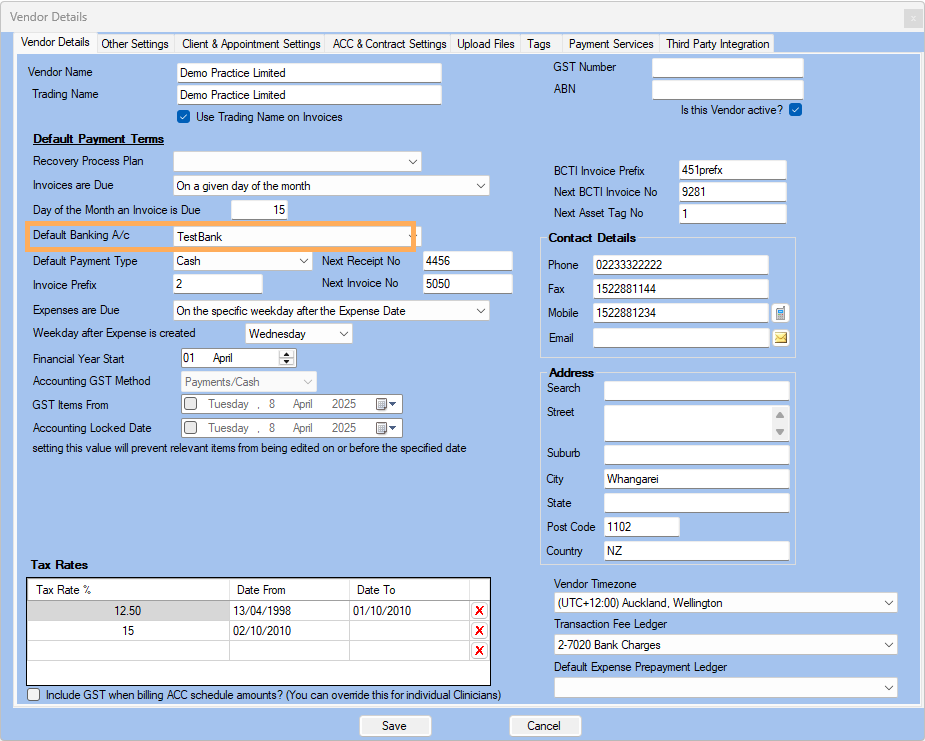Toggle Use Trading Name on Invoices checkbox

coord(184,117)
